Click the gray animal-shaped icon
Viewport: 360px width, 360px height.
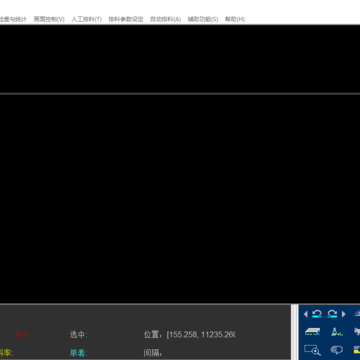357,331
